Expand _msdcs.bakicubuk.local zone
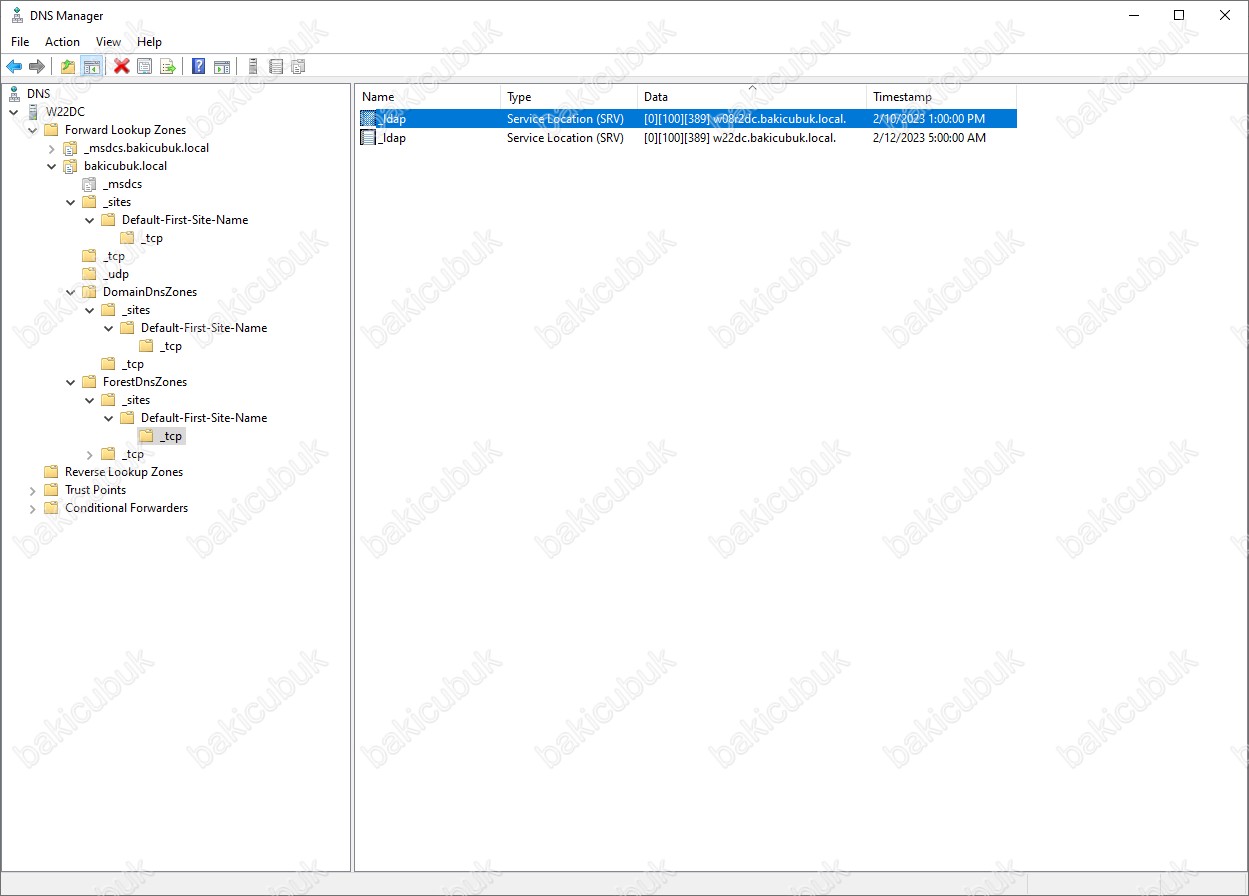The height and width of the screenshot is (896, 1249). 52,149
